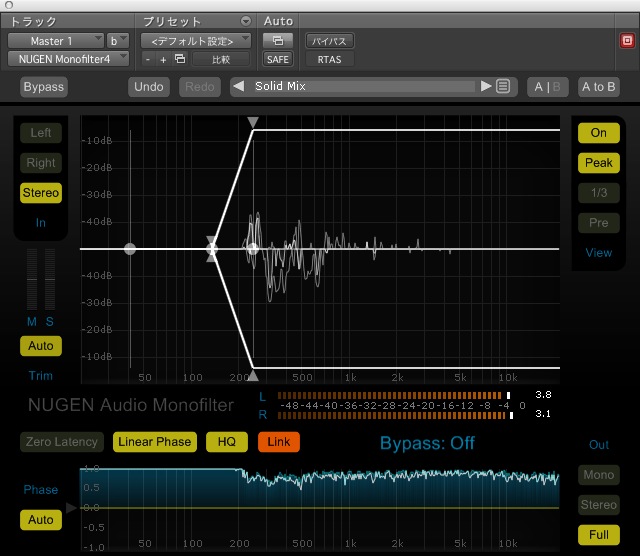Image resolution: width=640 pixels, height=556 pixels.
Task: Toggle the Stereo input mode
Action: tap(41, 193)
